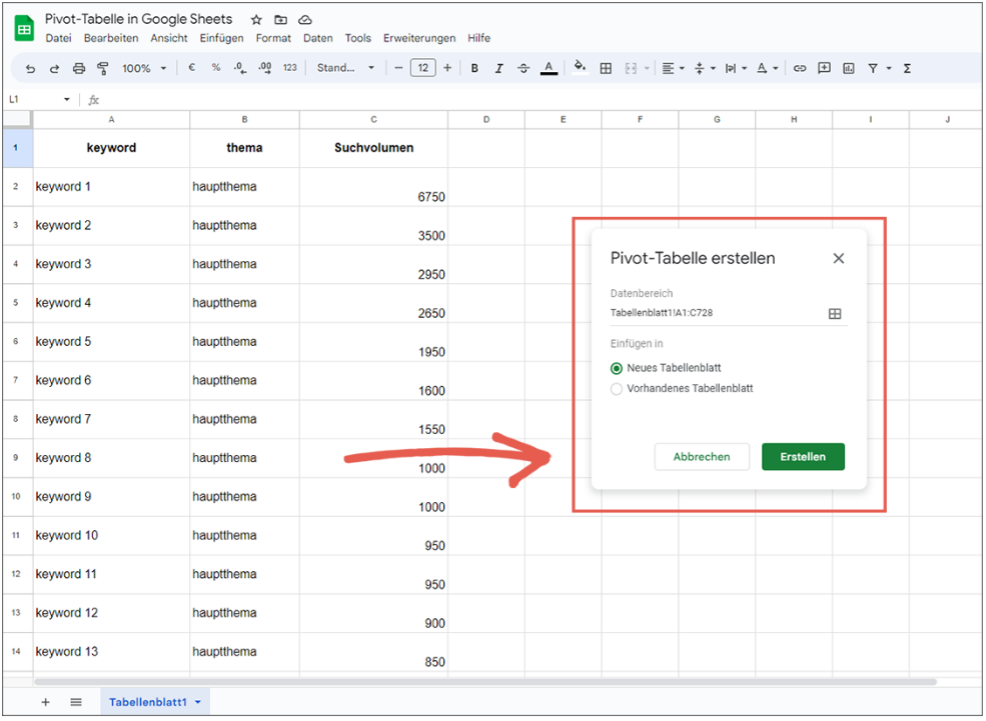Click the Abbrechen button

point(702,457)
